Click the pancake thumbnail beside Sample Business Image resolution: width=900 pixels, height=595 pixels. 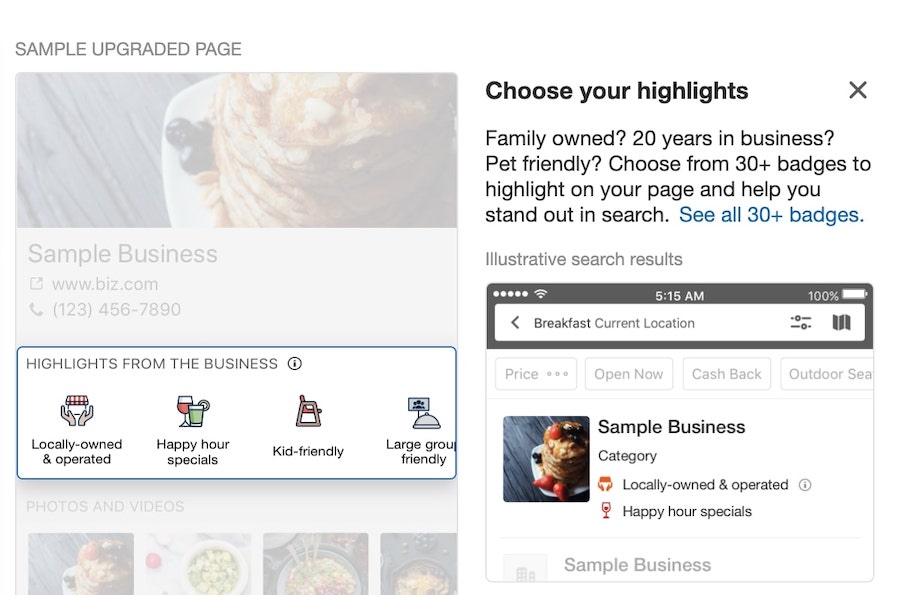[x=546, y=457]
